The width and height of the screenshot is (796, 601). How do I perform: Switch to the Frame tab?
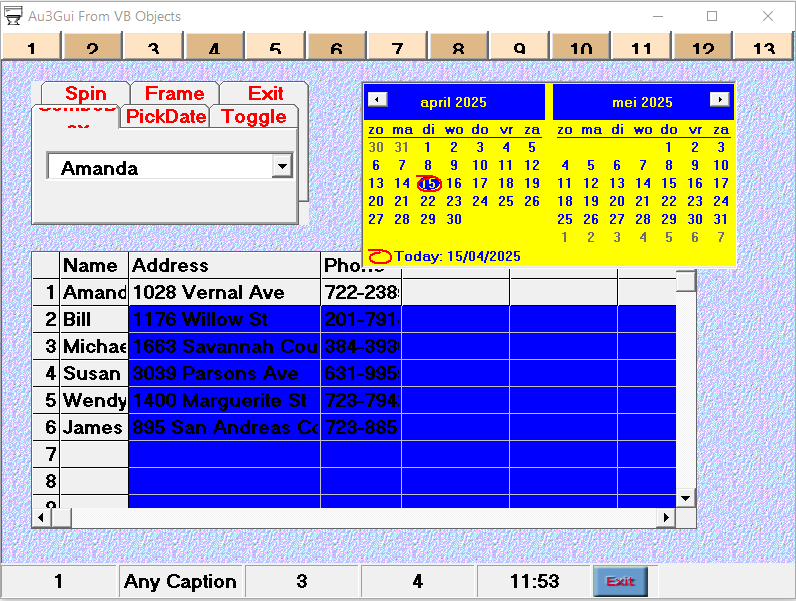[175, 93]
